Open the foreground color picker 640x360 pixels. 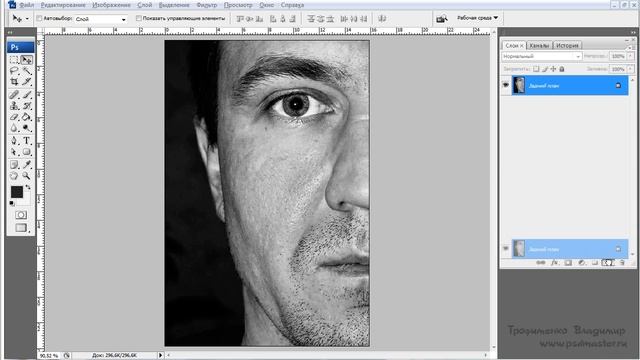pyautogui.click(x=17, y=192)
